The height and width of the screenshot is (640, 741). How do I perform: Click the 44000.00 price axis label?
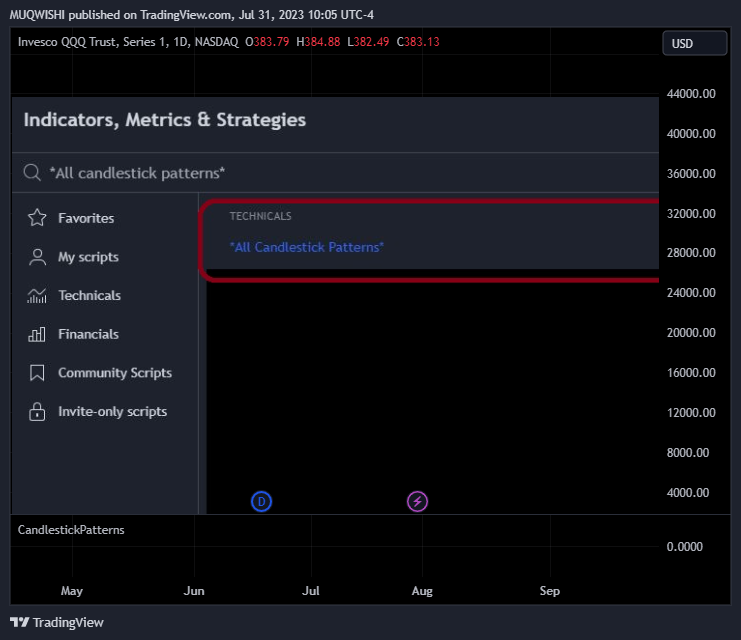click(691, 94)
